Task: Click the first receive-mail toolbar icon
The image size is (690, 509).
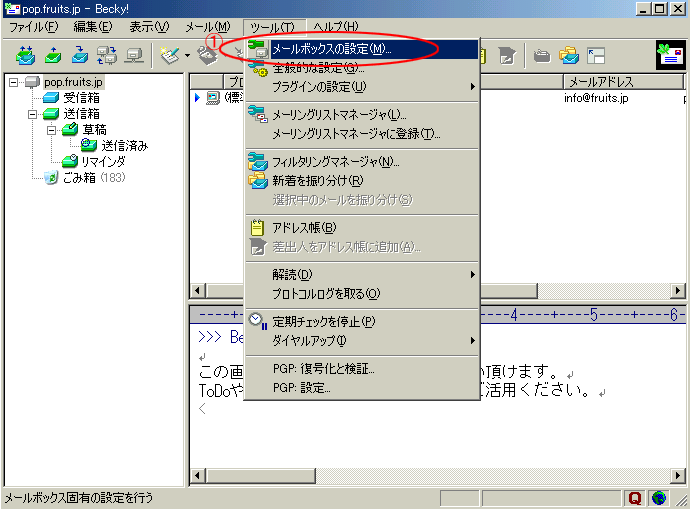Action: click(x=26, y=56)
